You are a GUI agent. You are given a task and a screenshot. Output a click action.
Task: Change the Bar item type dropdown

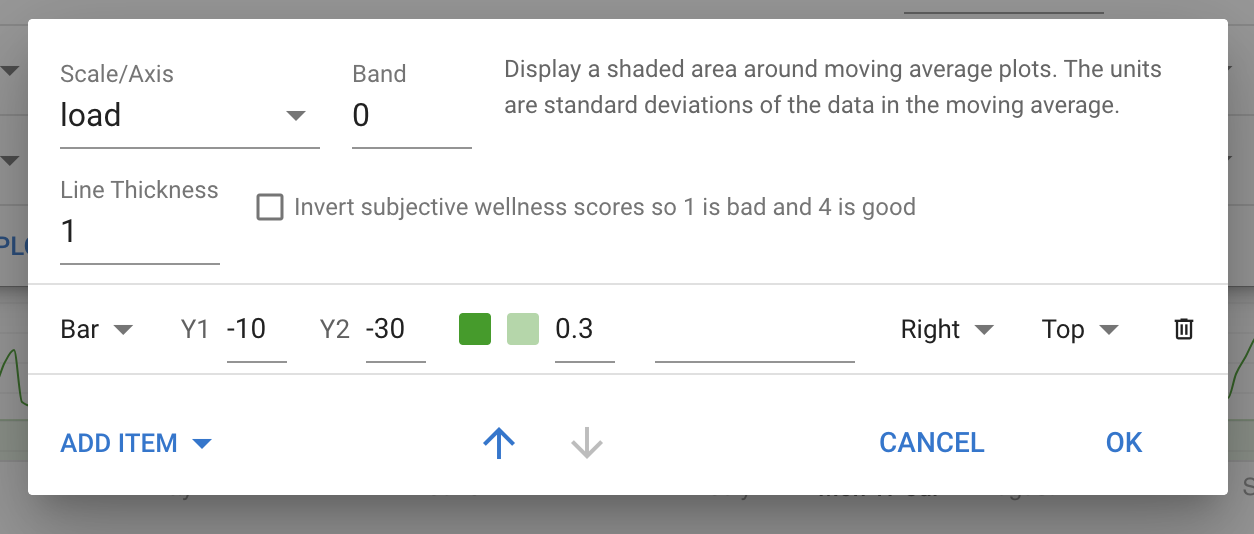coord(97,329)
